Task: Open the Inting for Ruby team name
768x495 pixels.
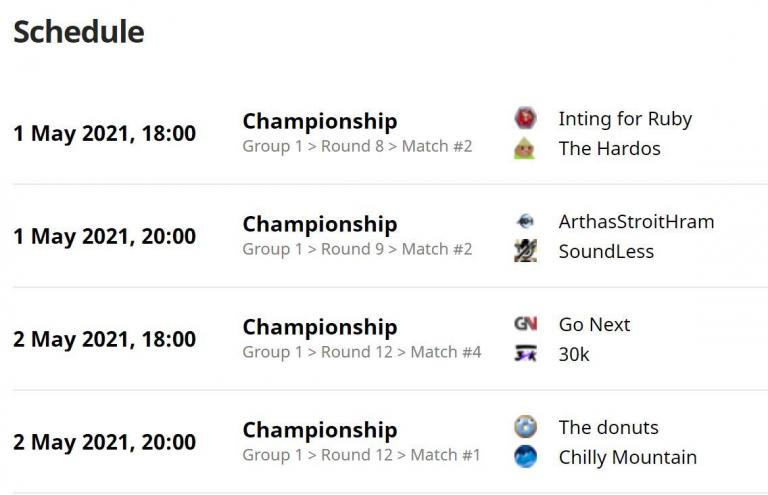Action: (x=625, y=119)
